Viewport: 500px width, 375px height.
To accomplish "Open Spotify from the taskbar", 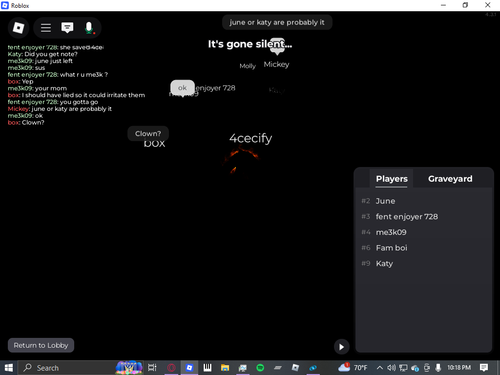I will tap(260, 368).
